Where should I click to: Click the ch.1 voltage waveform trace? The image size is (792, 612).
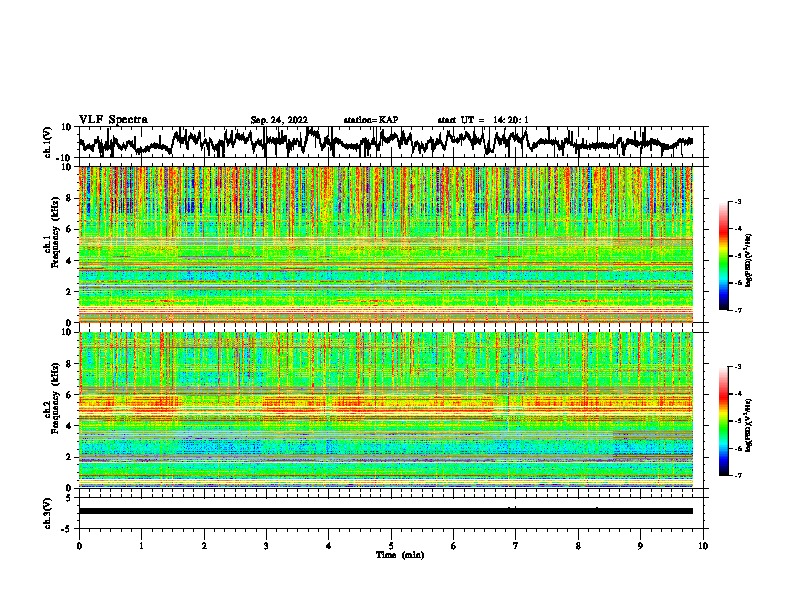click(385, 142)
